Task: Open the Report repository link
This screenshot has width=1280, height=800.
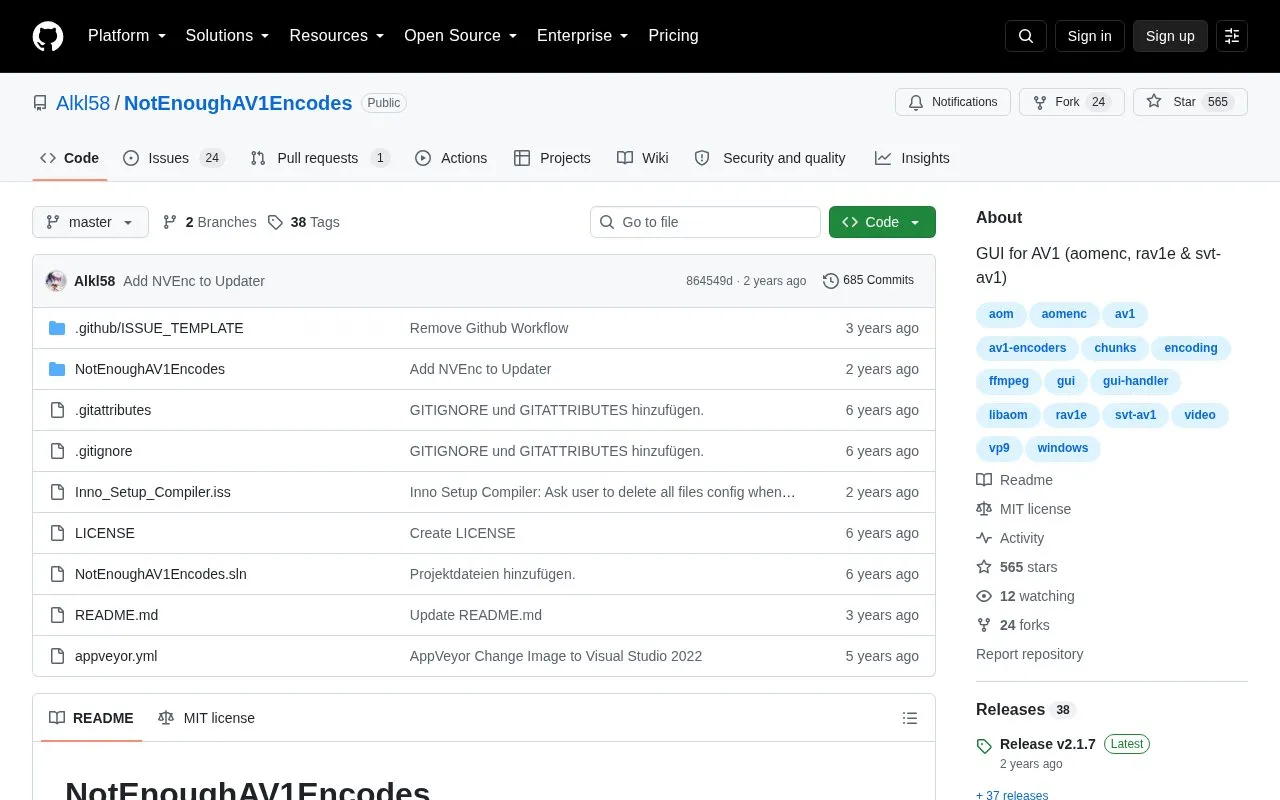Action: tap(1029, 654)
